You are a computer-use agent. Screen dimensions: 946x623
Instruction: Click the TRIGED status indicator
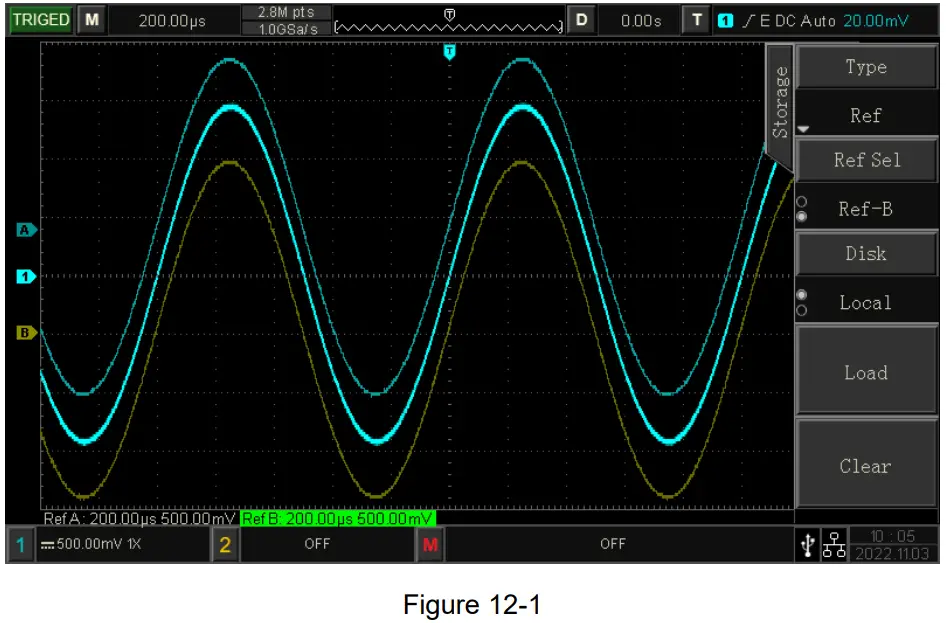tap(40, 19)
